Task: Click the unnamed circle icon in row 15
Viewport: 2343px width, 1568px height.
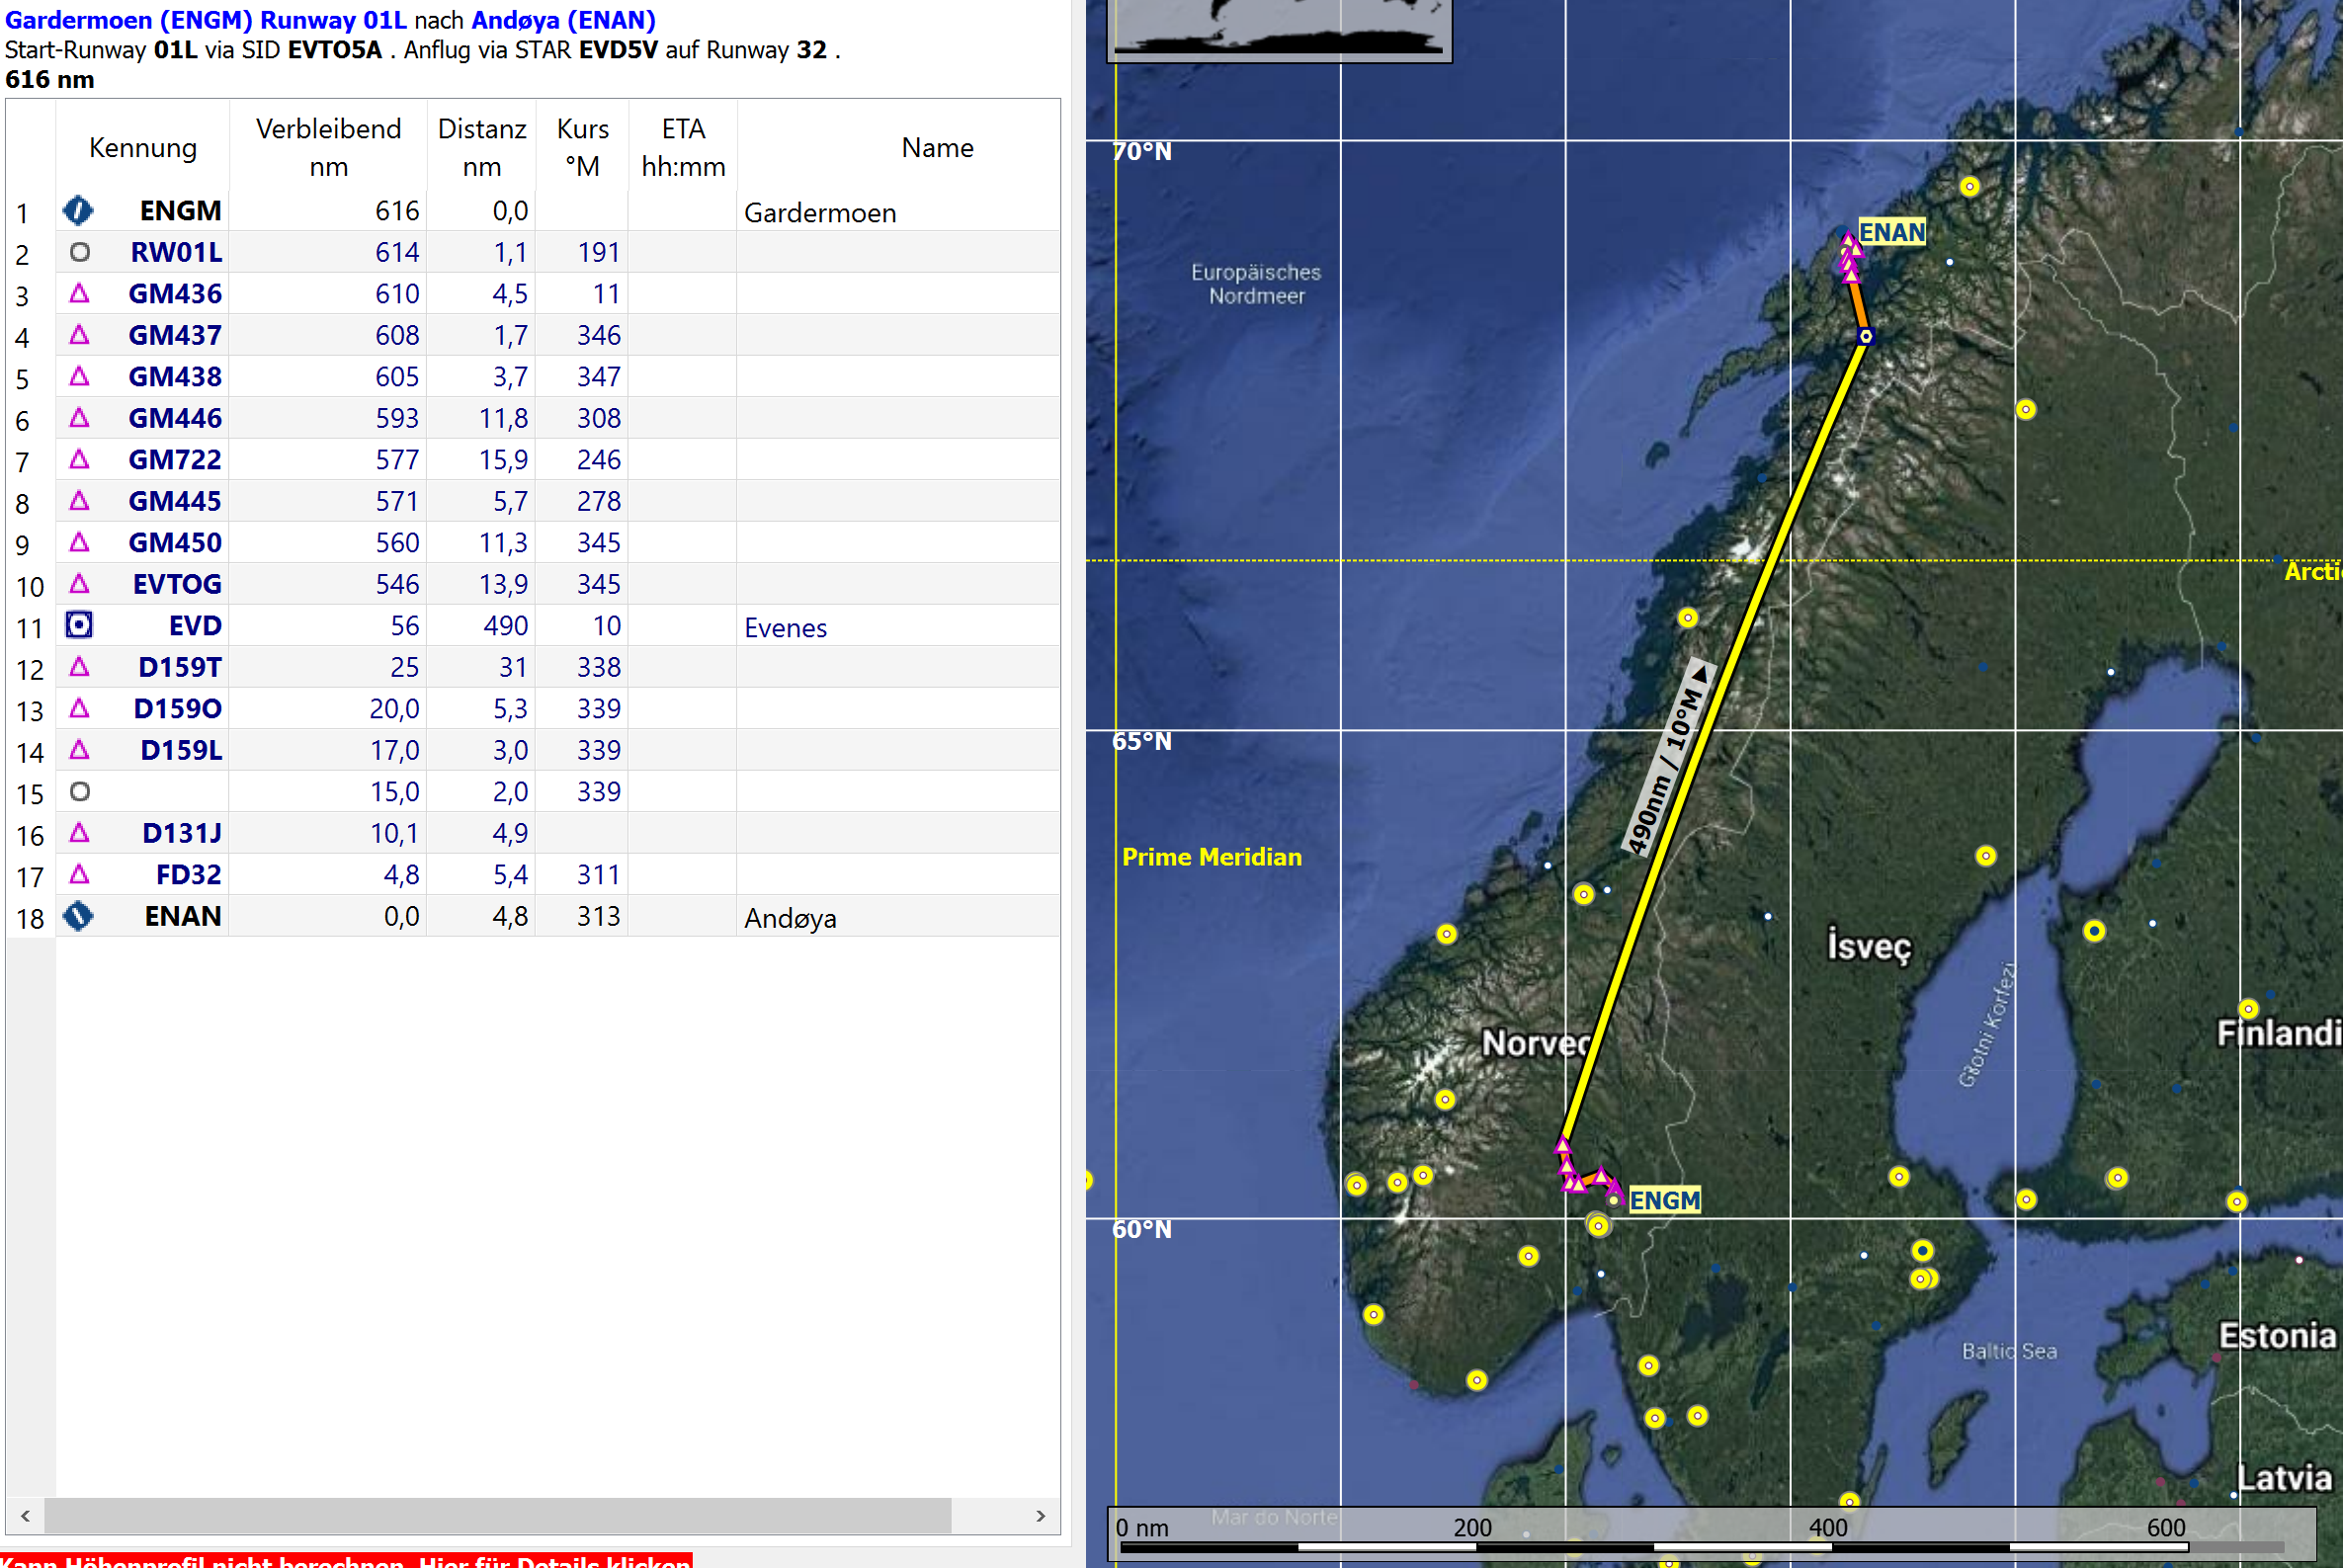Action: pyautogui.click(x=80, y=791)
